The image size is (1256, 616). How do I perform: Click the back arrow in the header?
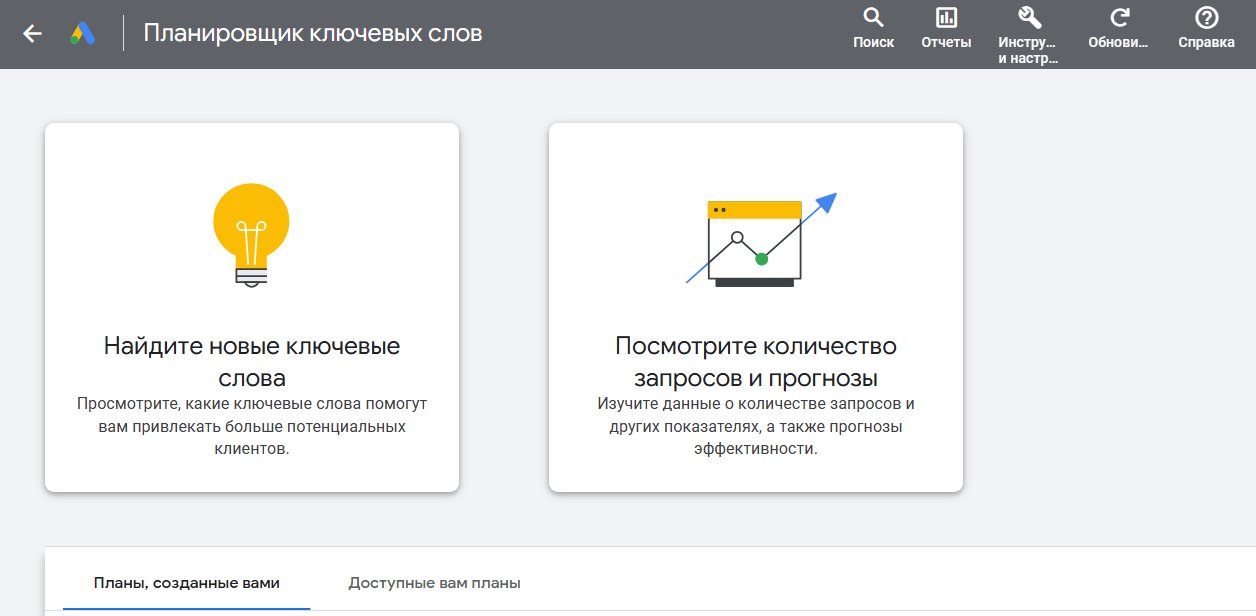pyautogui.click(x=32, y=34)
